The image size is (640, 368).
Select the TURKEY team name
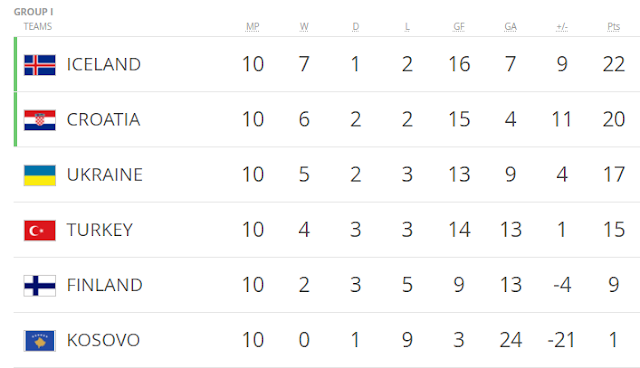100,230
